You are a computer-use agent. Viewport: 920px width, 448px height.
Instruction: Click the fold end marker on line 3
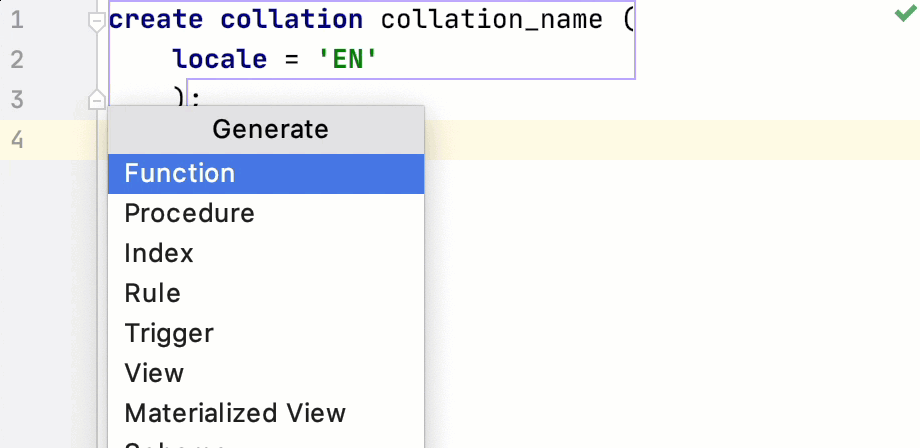click(x=96, y=100)
